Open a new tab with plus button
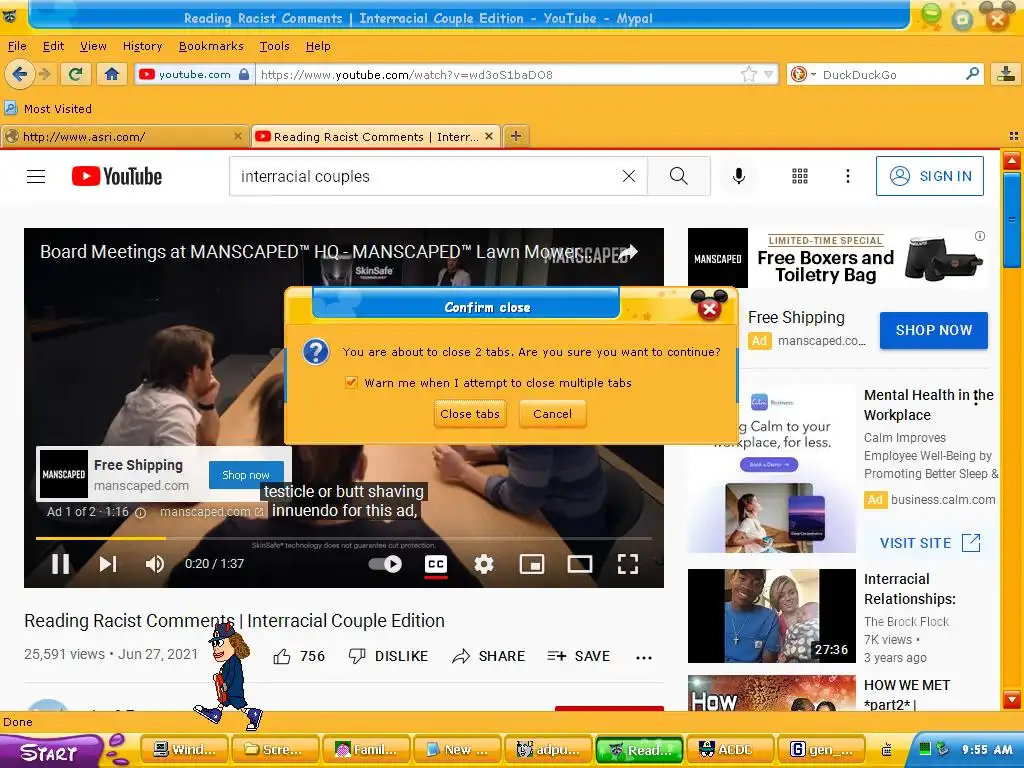The width and height of the screenshot is (1024, 768). point(516,136)
